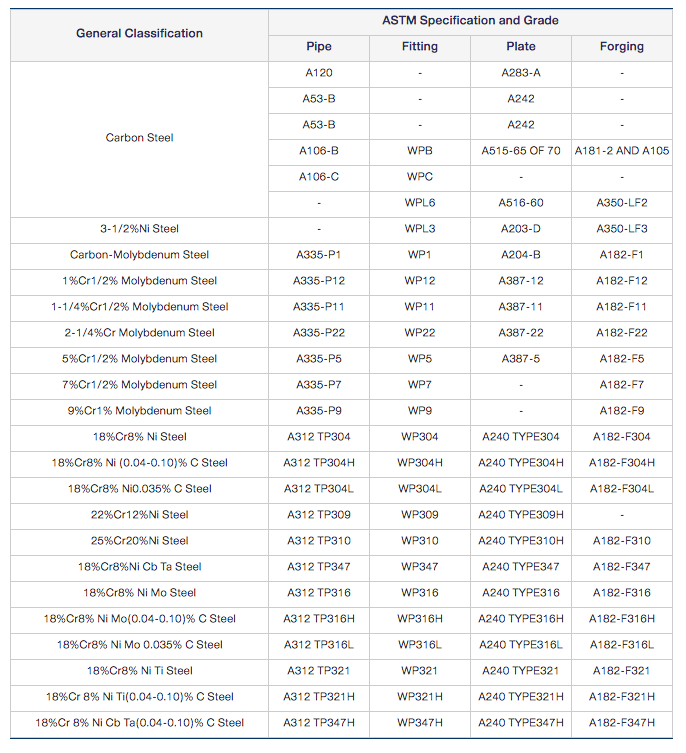
Task: Select the Pipe column header
Action: click(x=319, y=47)
